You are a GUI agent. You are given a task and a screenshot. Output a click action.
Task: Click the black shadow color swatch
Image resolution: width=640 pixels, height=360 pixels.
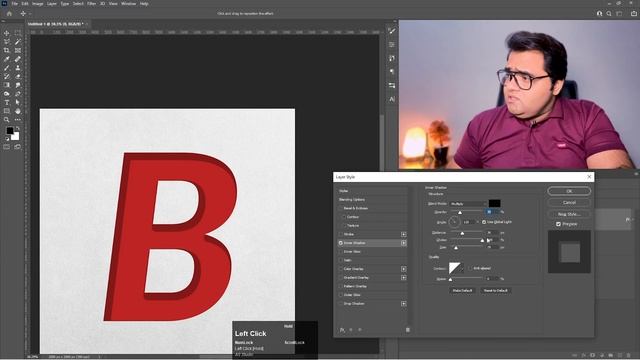point(494,203)
